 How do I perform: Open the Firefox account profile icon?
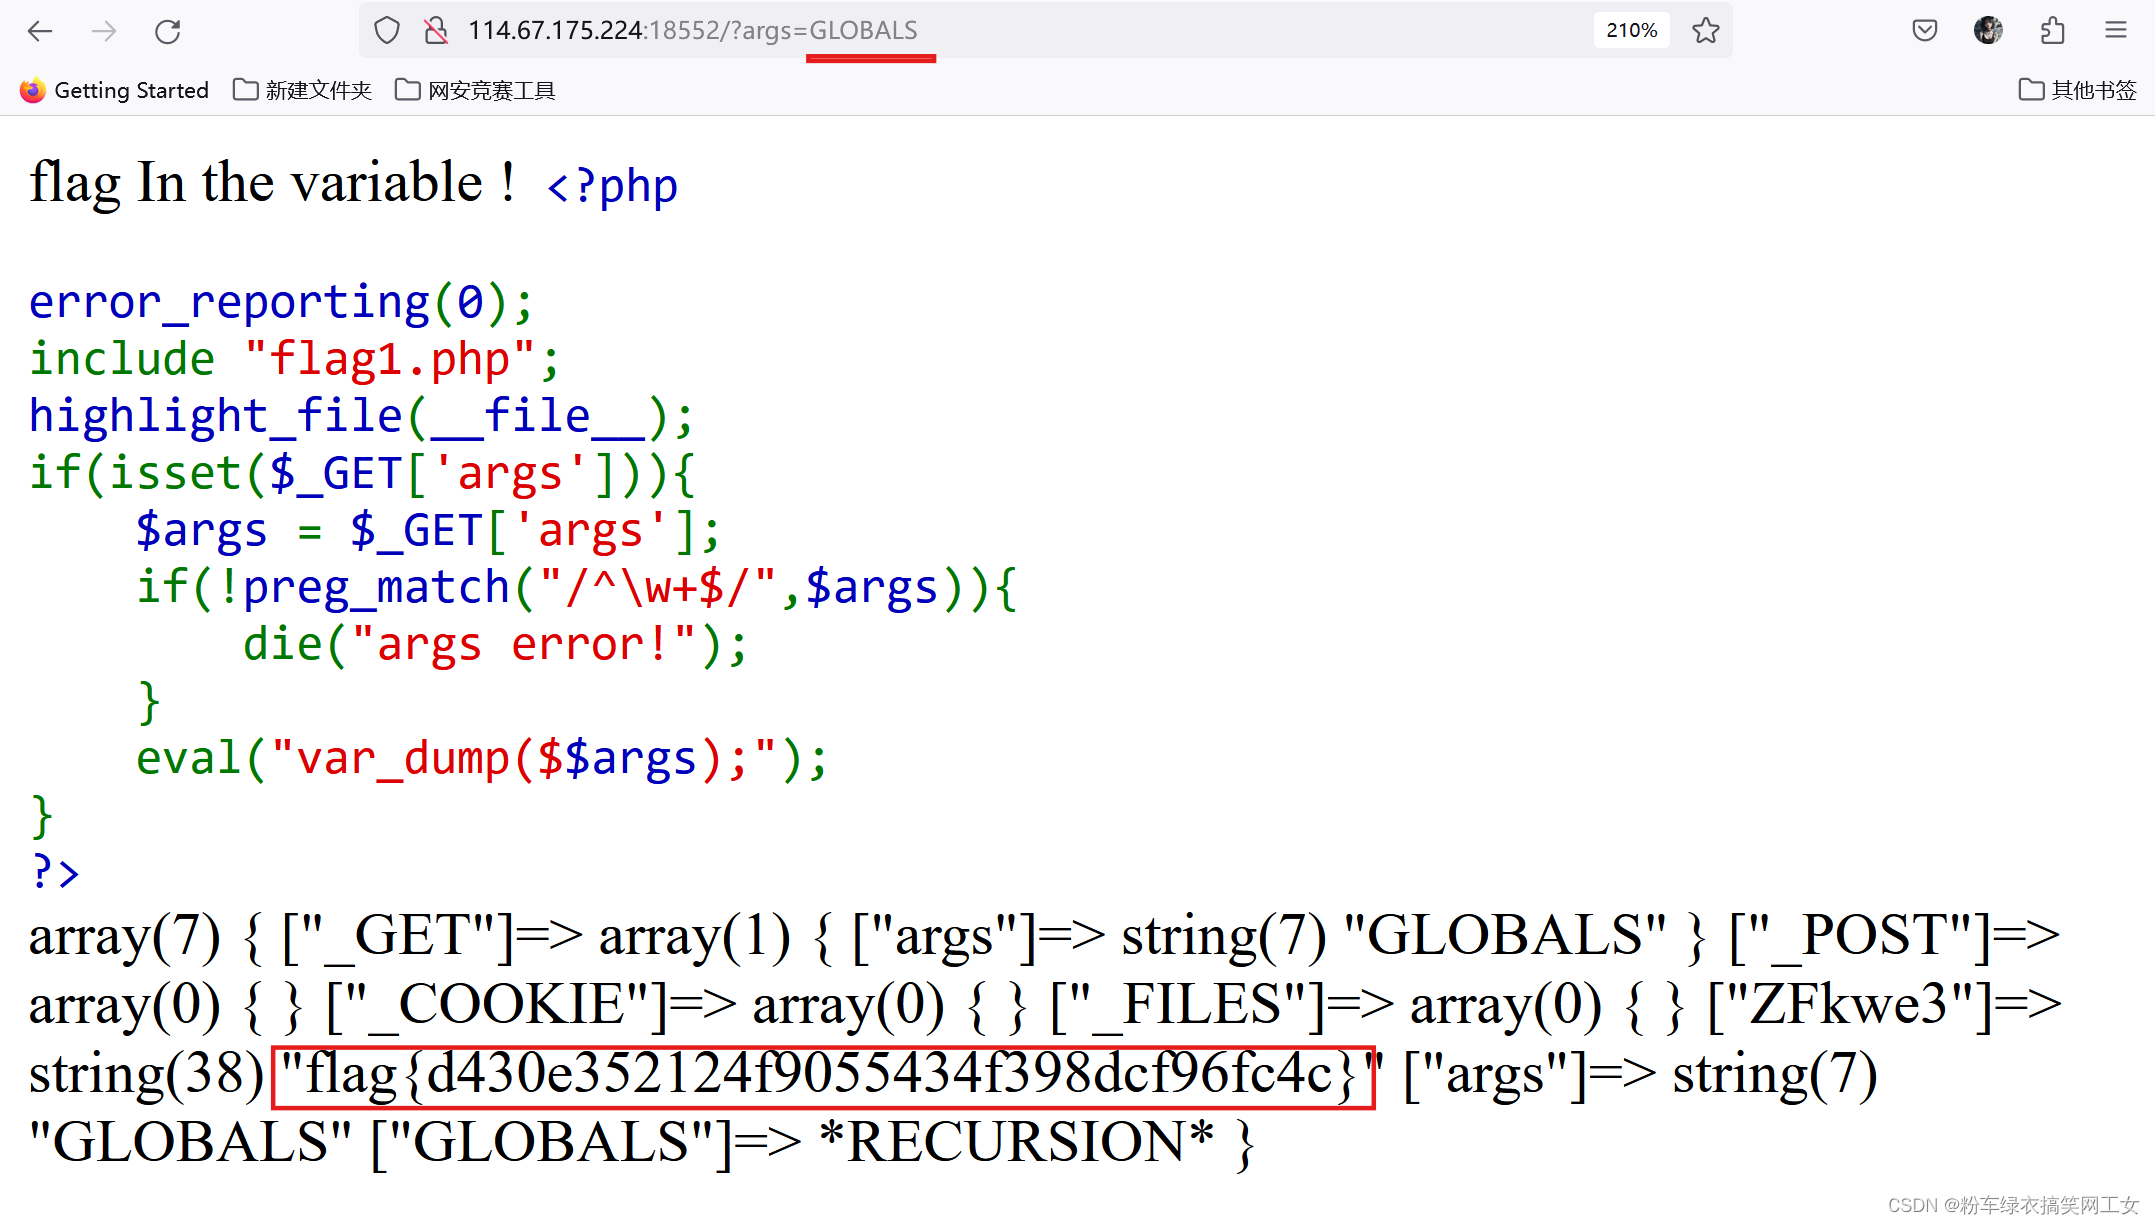[x=1988, y=30]
